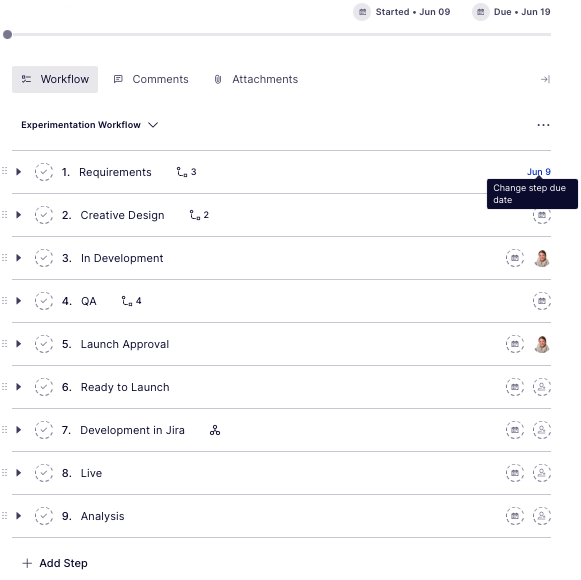The height and width of the screenshot is (580, 581).
Task: Click the Jun 9 due date link
Action: (x=539, y=172)
